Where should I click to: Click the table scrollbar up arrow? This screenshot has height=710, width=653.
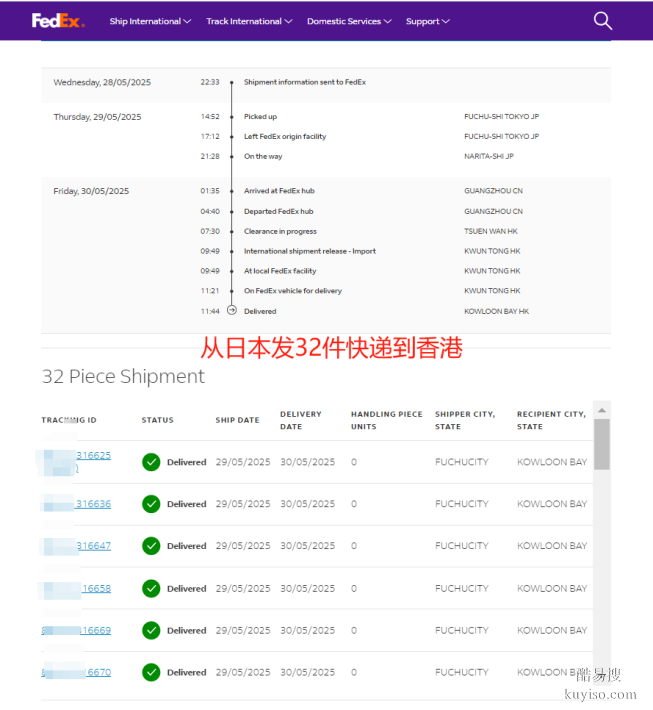tap(602, 410)
